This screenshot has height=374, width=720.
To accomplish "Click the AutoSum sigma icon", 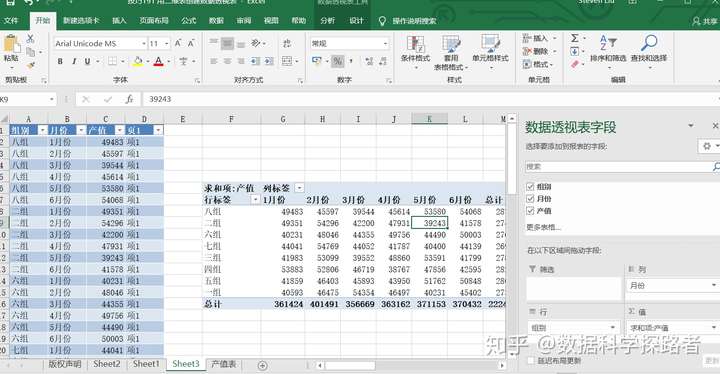I will 574,38.
